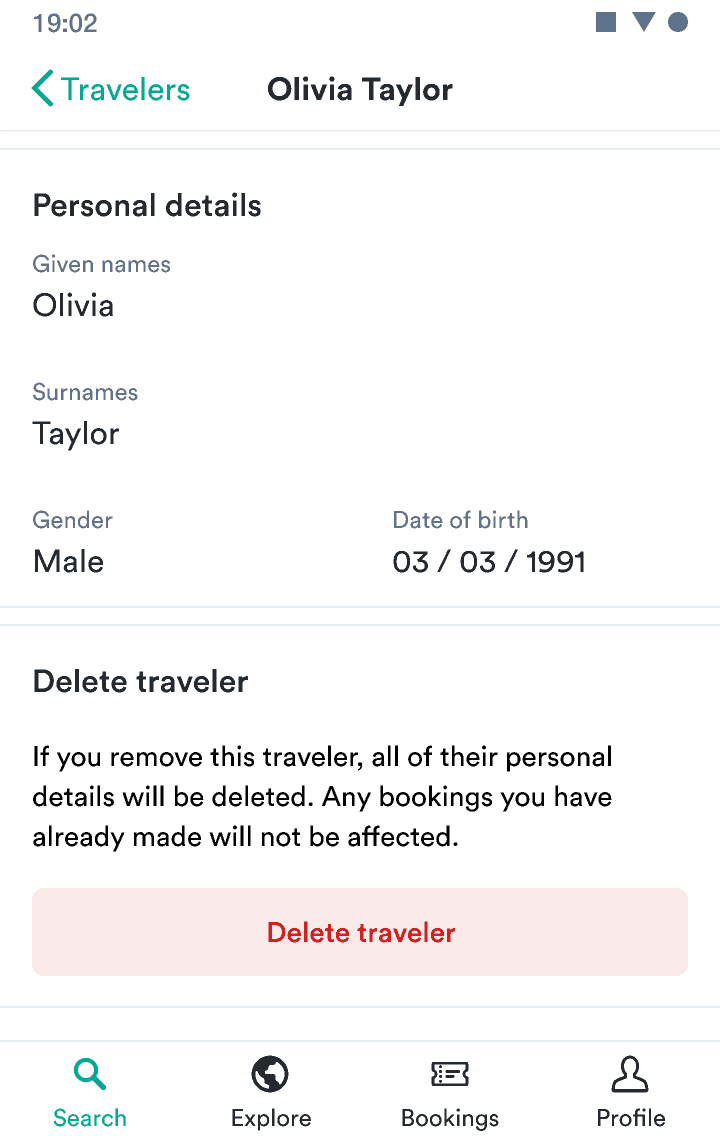This screenshot has width=720, height=1136.
Task: Select the Profile tab label
Action: click(630, 1118)
